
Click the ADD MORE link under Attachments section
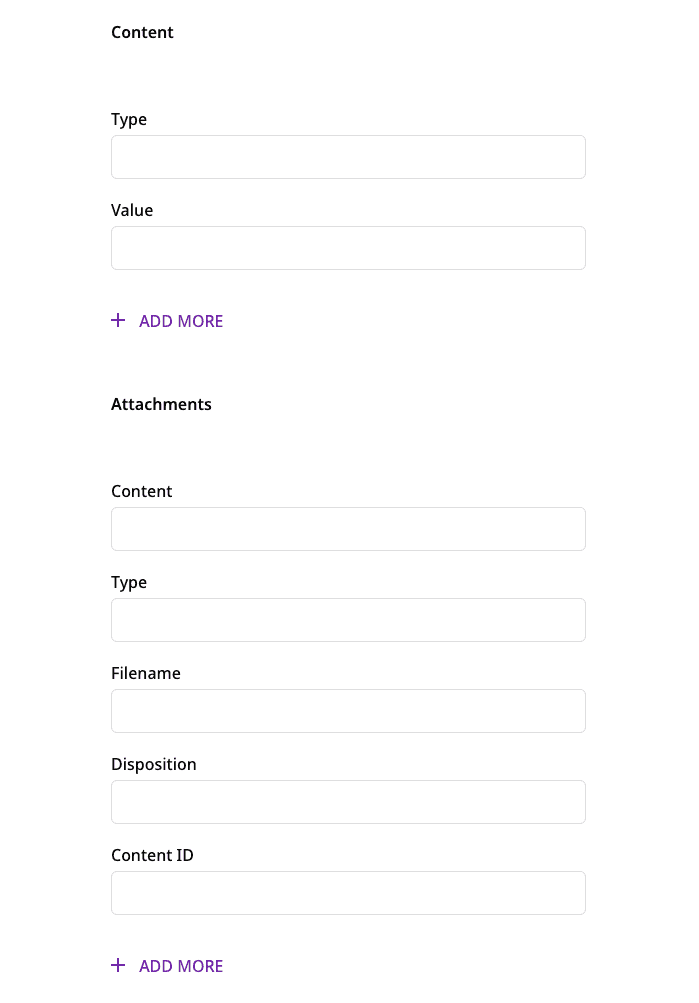click(181, 966)
